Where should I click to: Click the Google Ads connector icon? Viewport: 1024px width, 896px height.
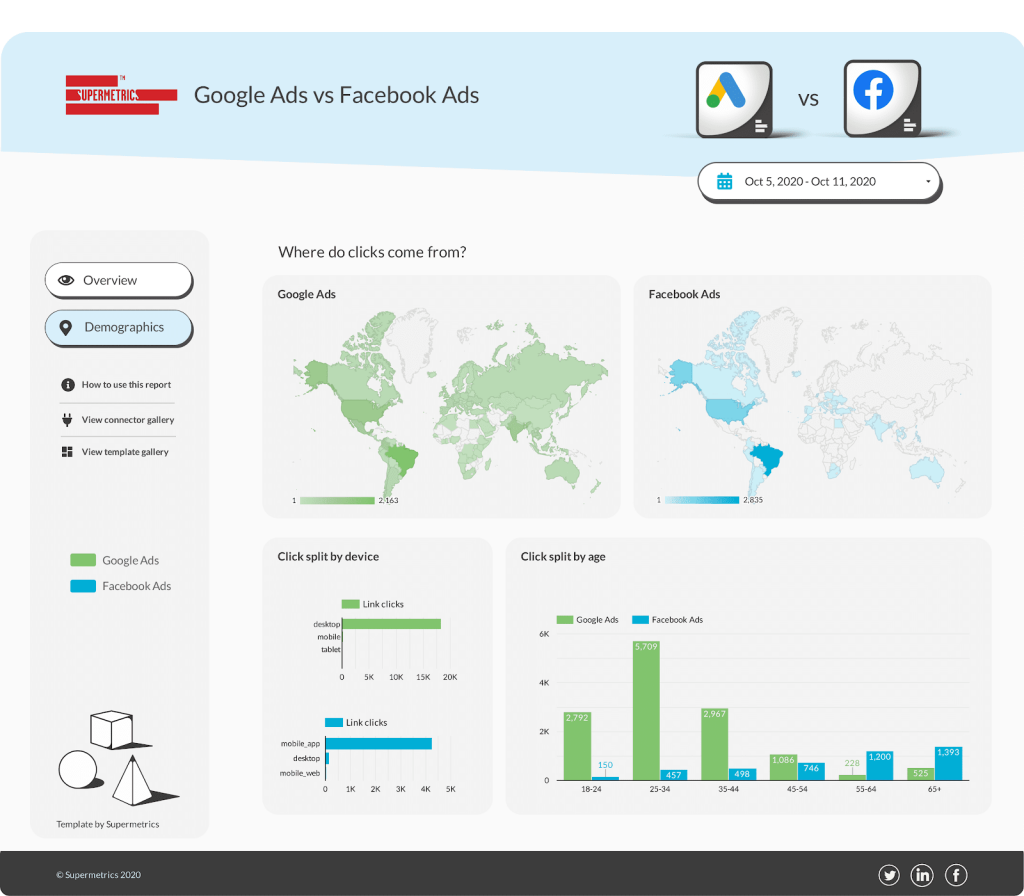(x=735, y=99)
